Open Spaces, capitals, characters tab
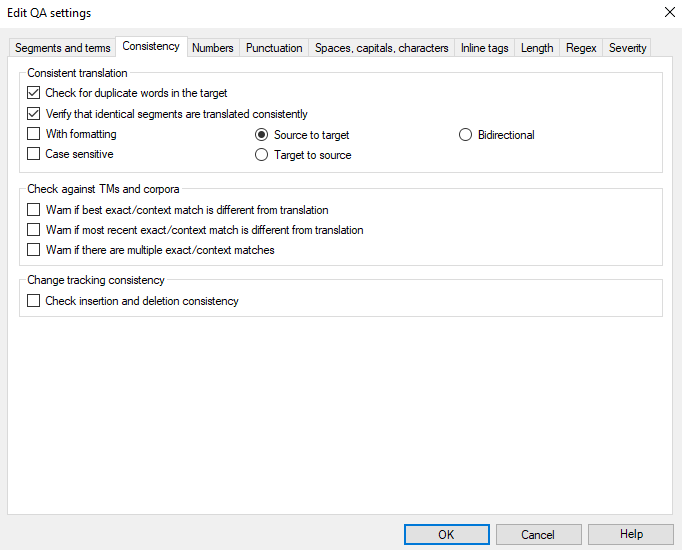The image size is (682, 550). [381, 48]
